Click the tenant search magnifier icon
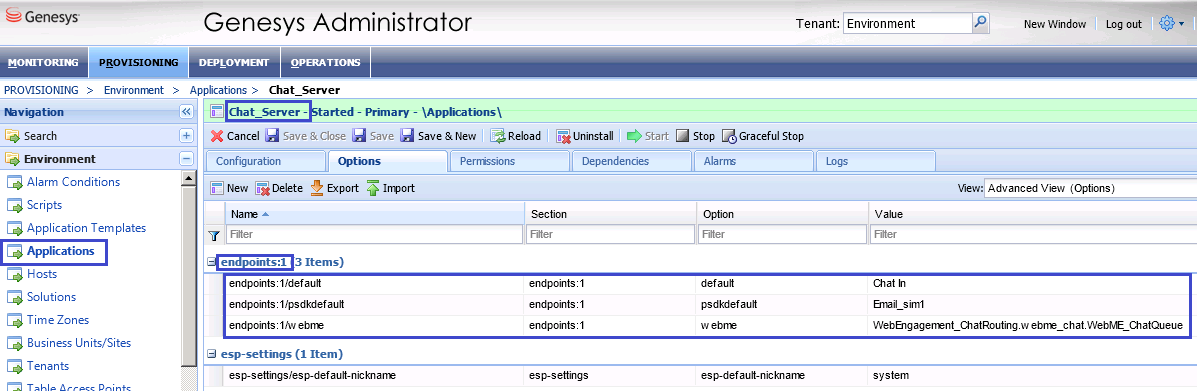This screenshot has width=1197, height=391. pos(981,23)
